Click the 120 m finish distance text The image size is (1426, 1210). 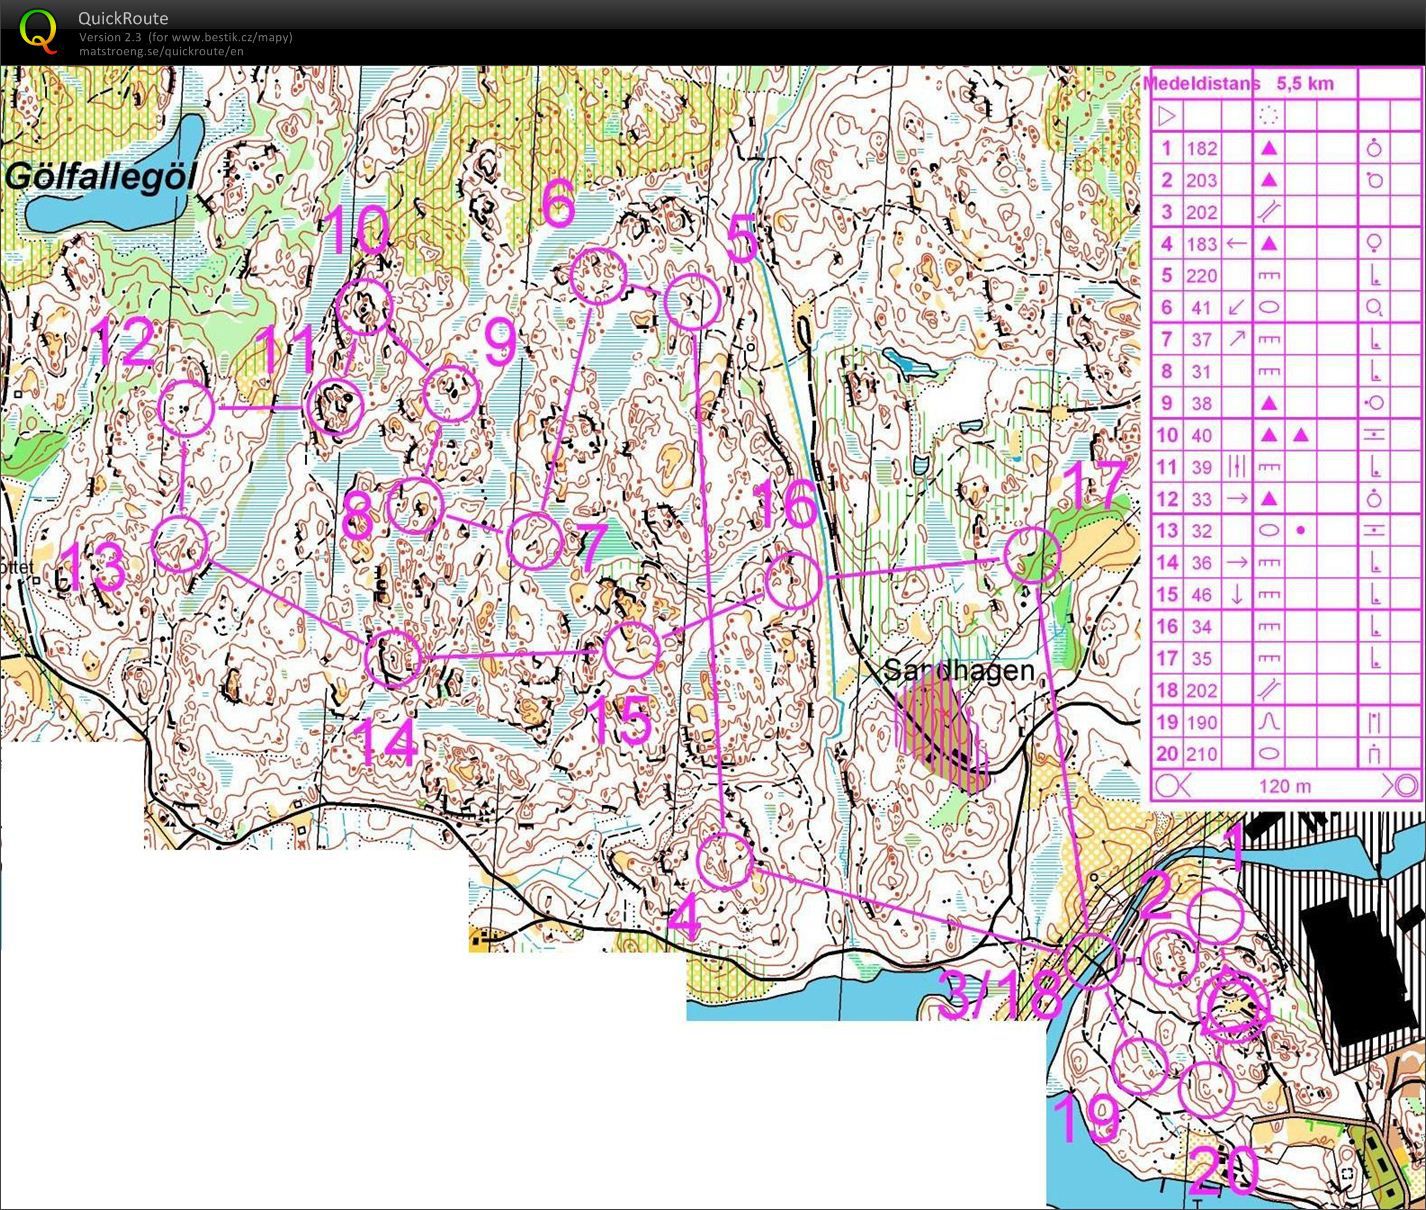click(x=1284, y=786)
